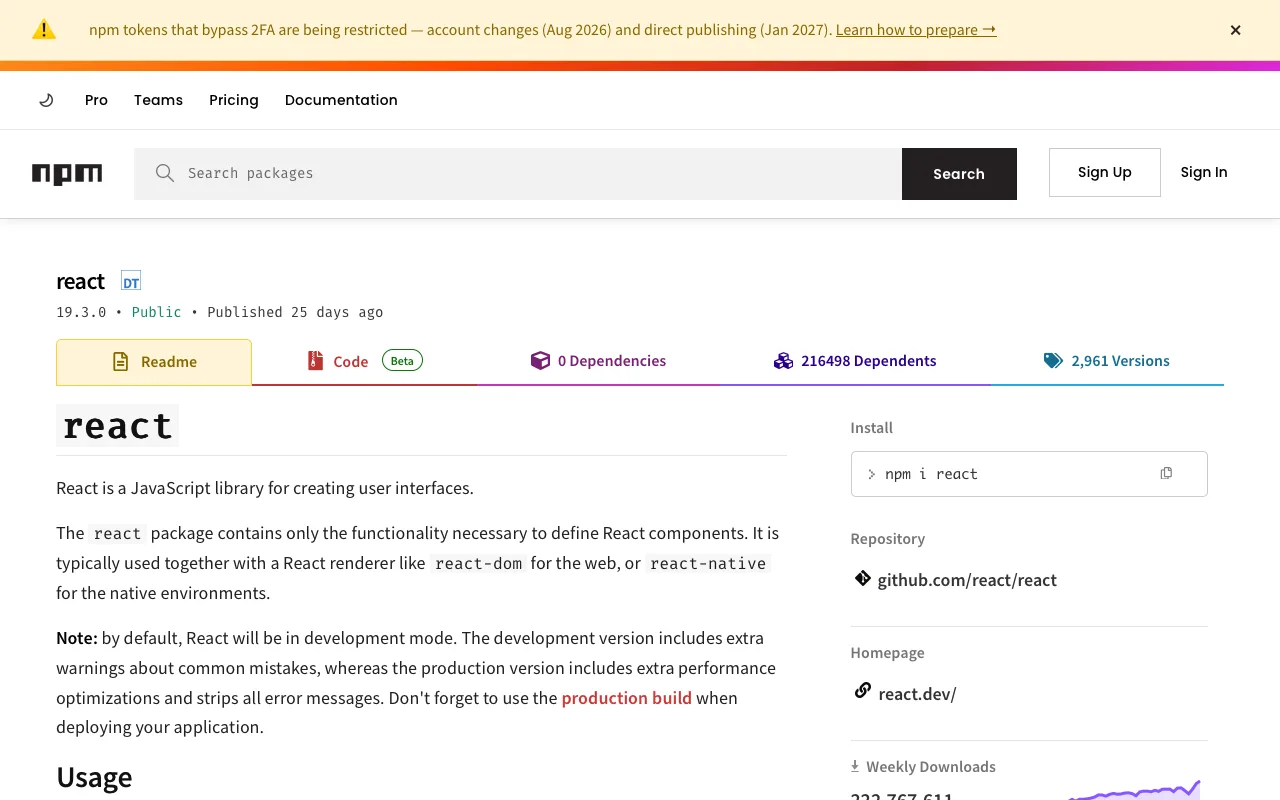Click the 19.3.0 version number

pos(81,312)
